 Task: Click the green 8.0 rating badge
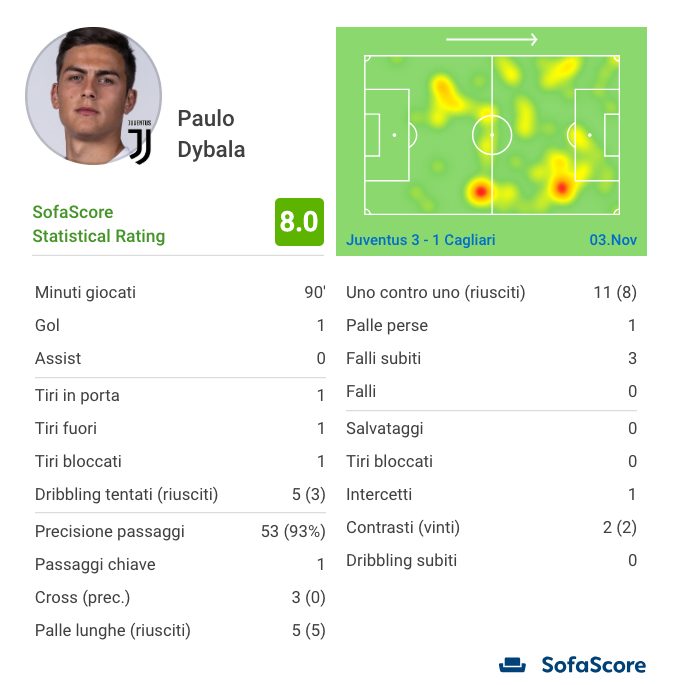299,222
